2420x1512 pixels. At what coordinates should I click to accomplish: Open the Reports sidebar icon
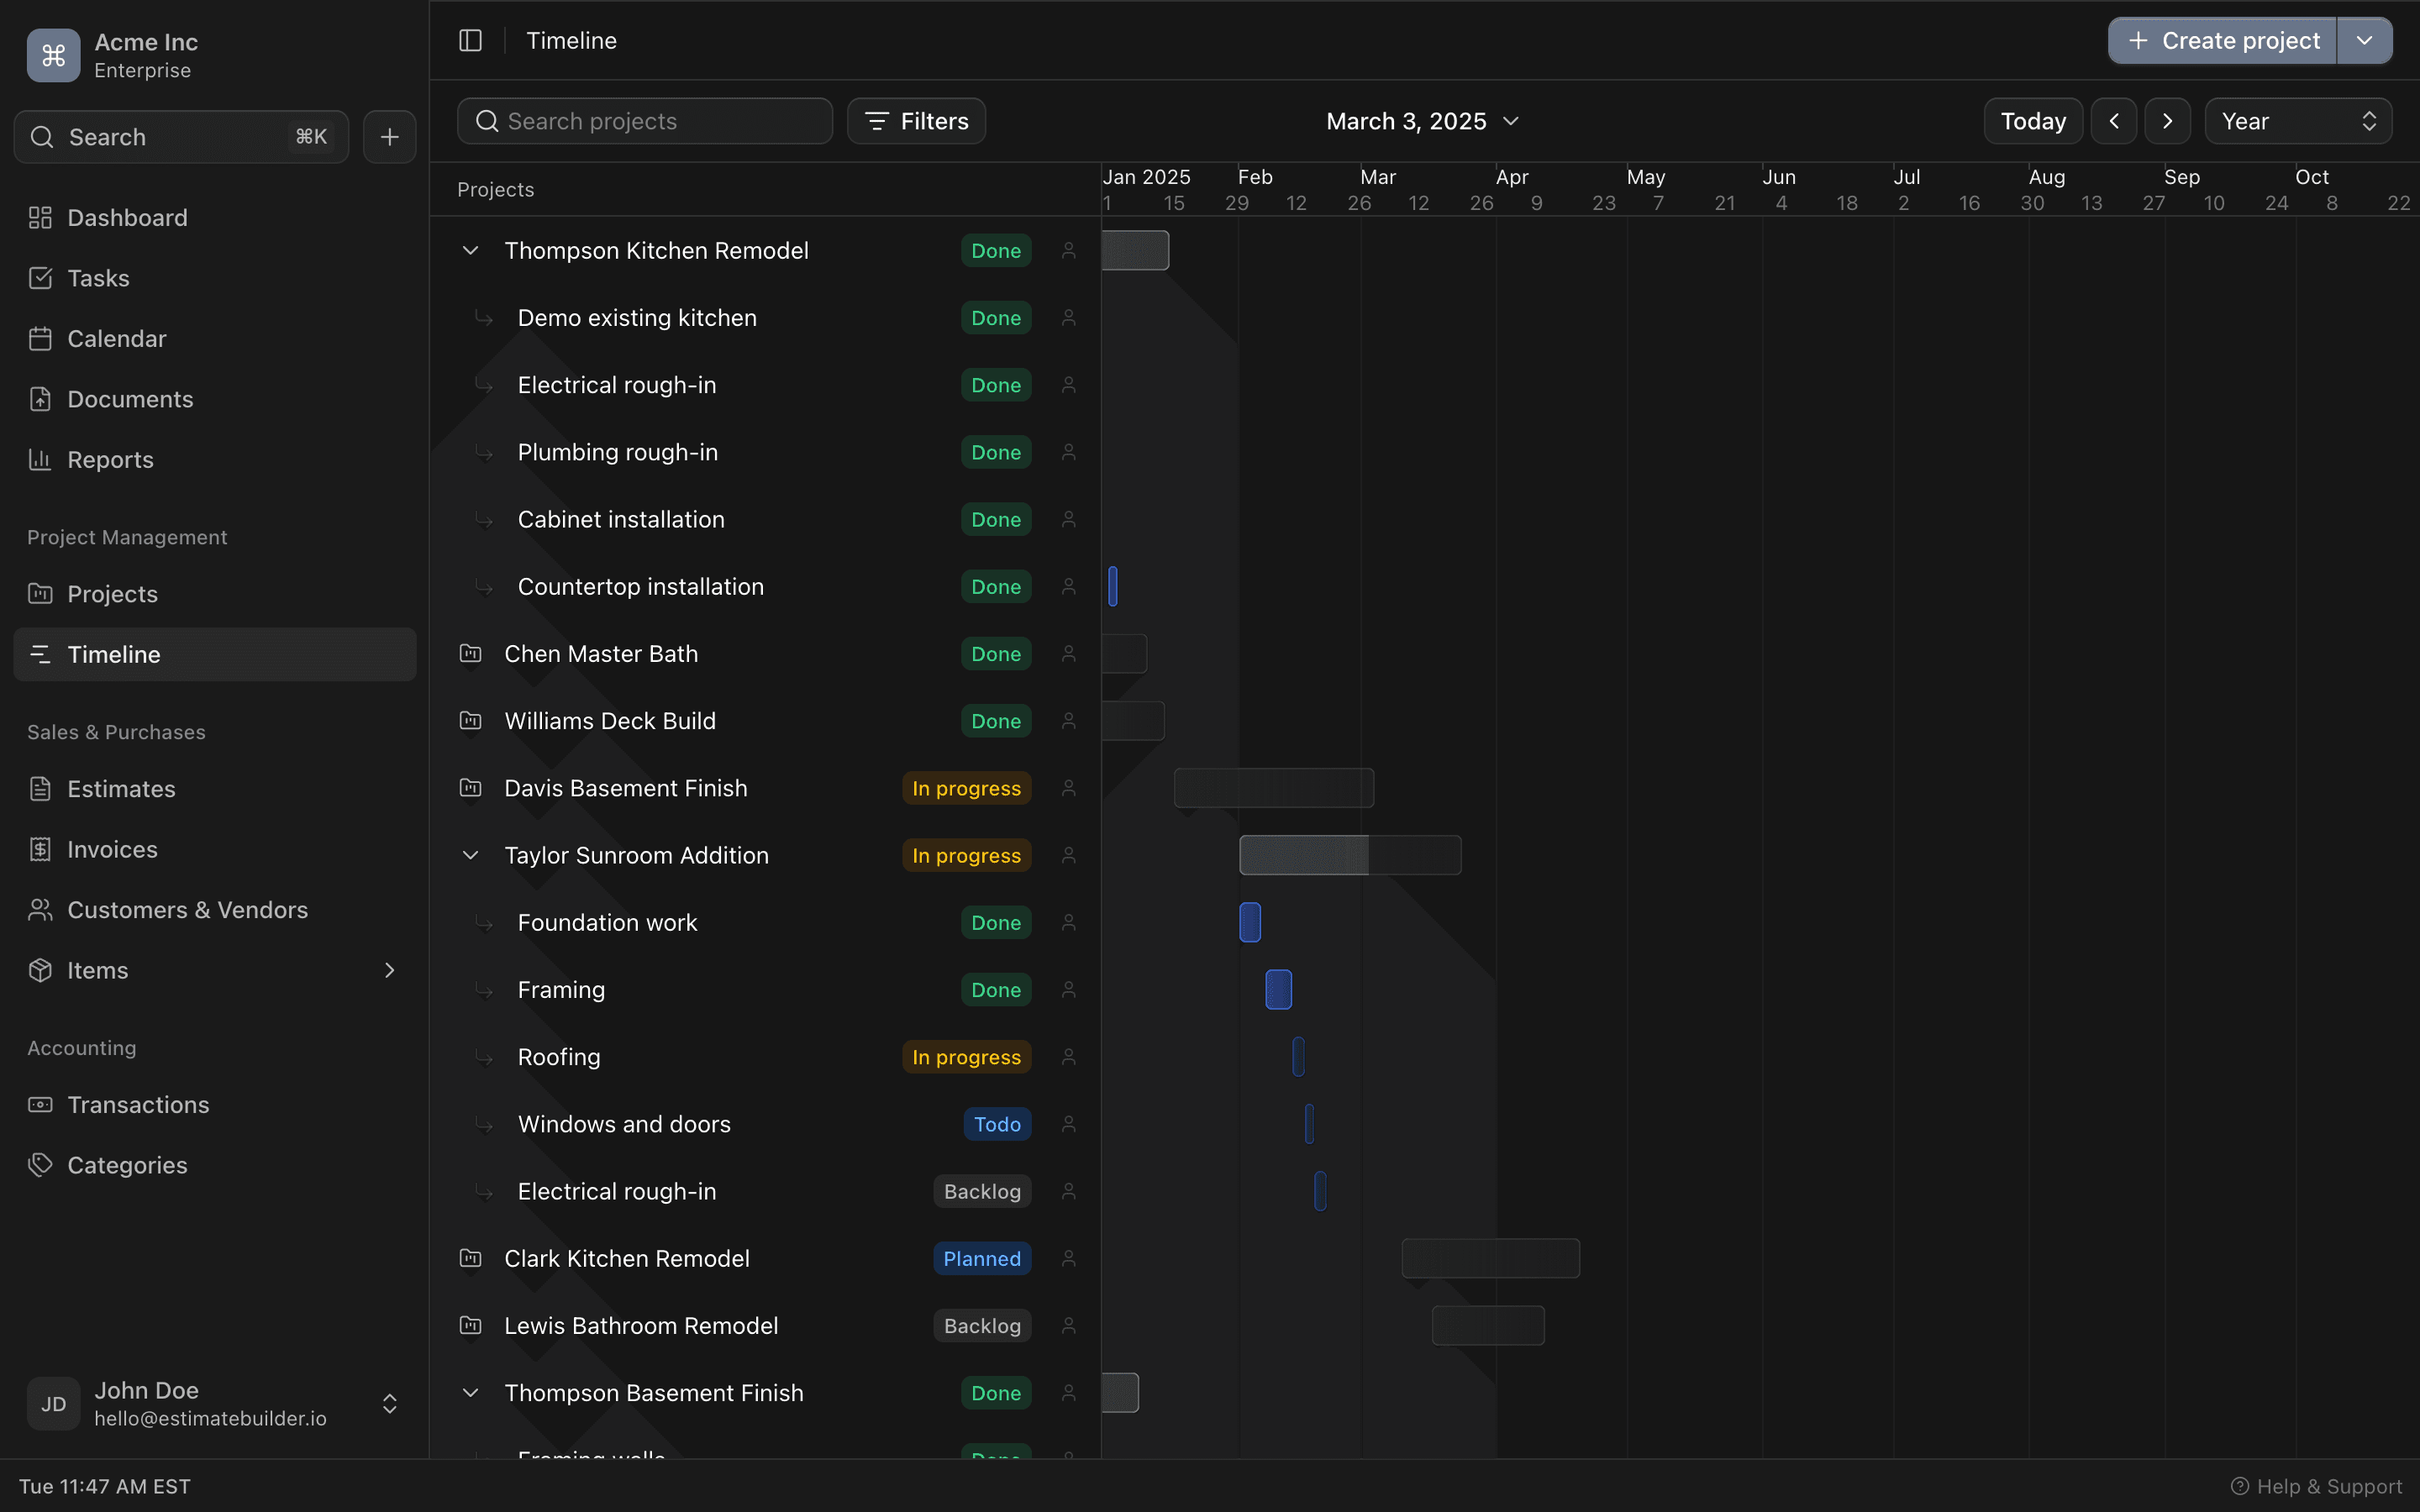click(x=40, y=460)
